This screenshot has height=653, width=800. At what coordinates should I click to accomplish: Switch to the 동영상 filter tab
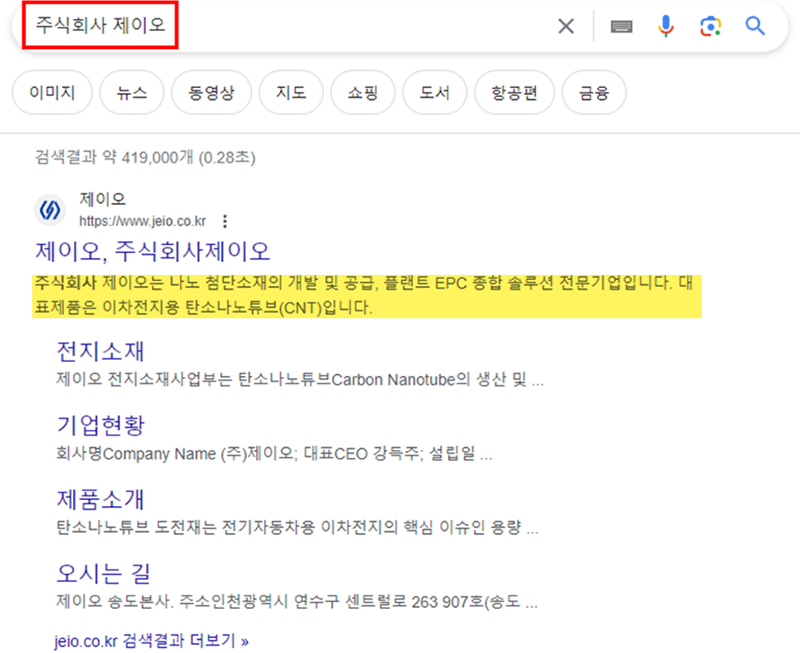pyautogui.click(x=211, y=93)
